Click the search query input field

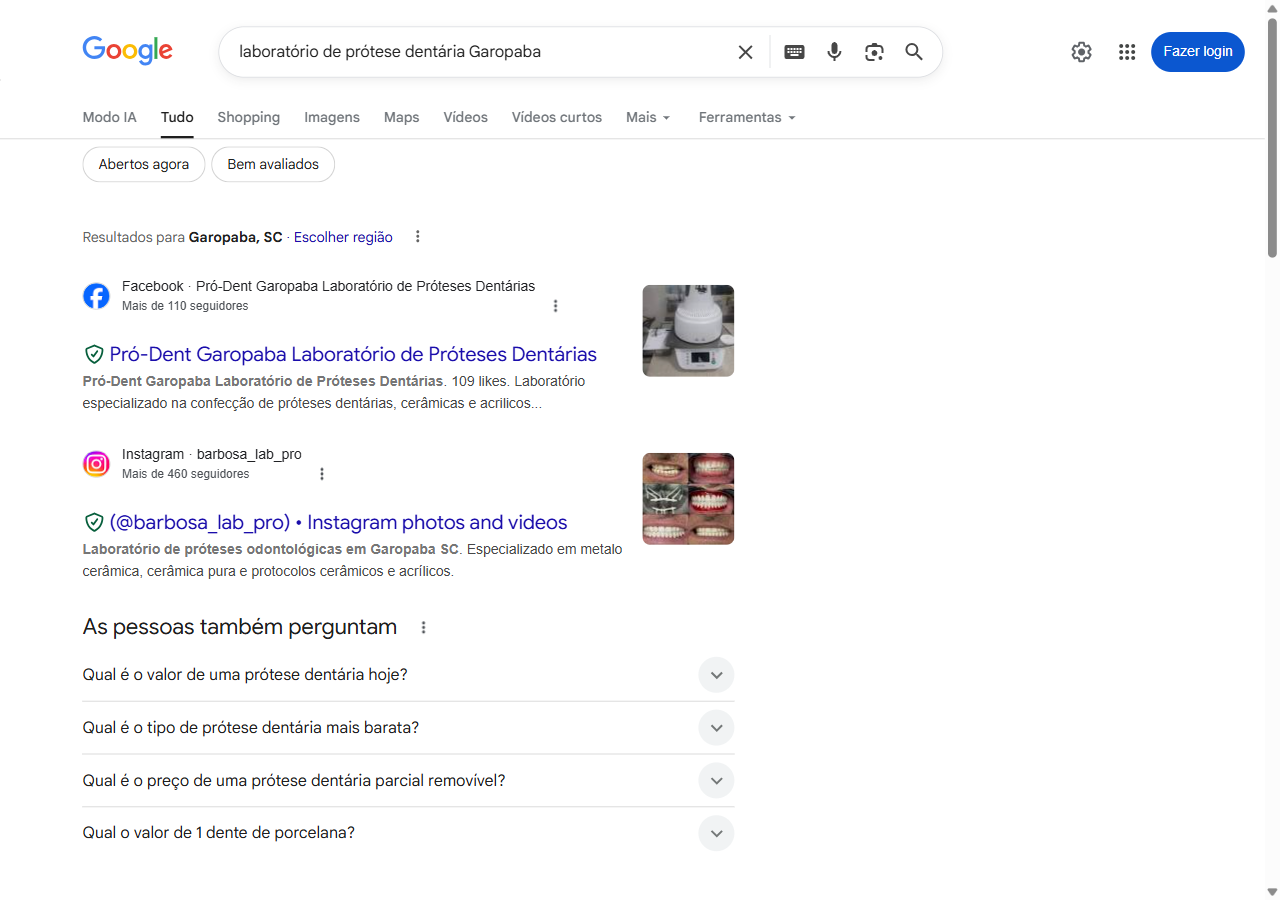coord(480,52)
